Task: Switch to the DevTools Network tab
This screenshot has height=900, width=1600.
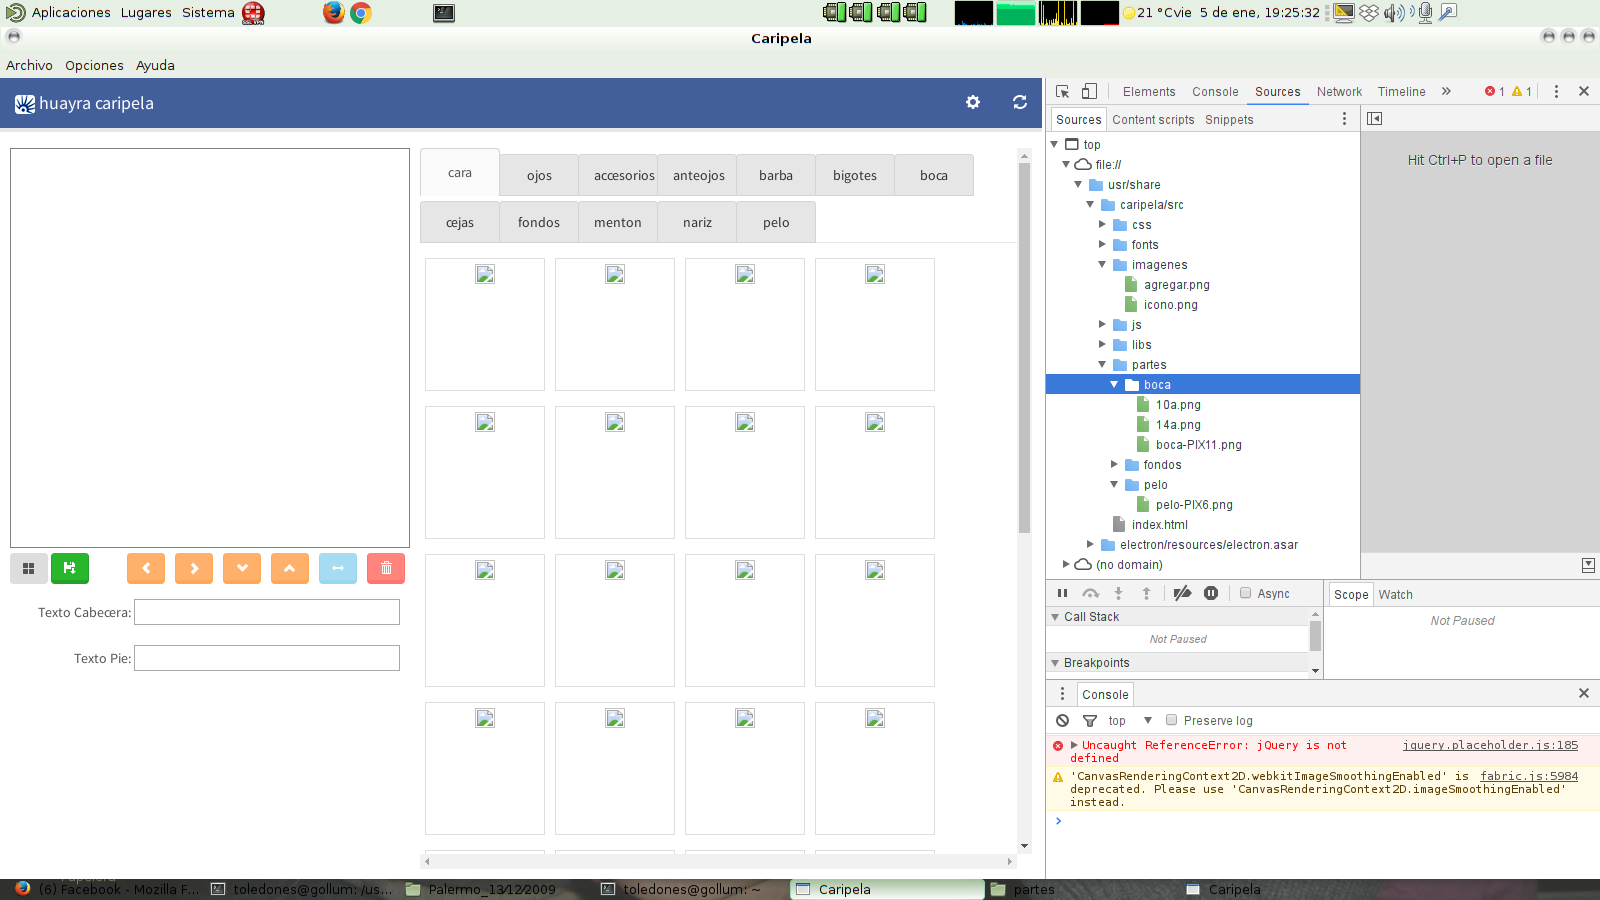Action: click(1339, 91)
